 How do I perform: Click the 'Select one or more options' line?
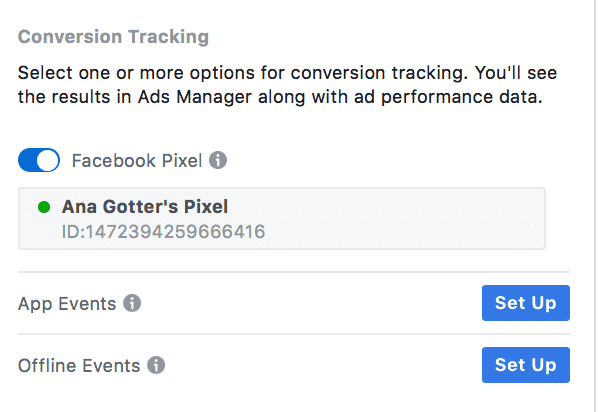pyautogui.click(x=288, y=73)
